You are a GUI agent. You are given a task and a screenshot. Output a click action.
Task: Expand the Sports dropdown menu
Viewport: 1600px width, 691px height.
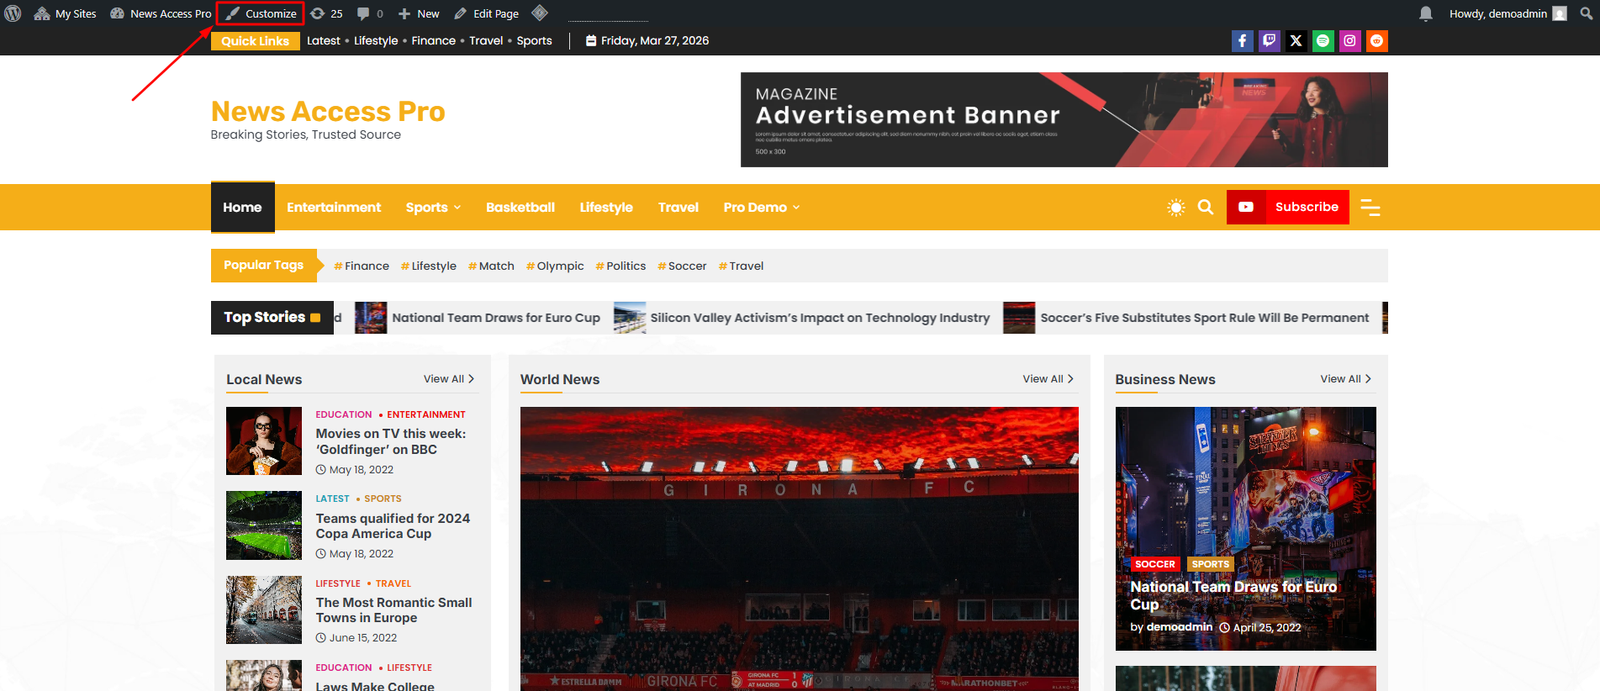[x=433, y=207]
